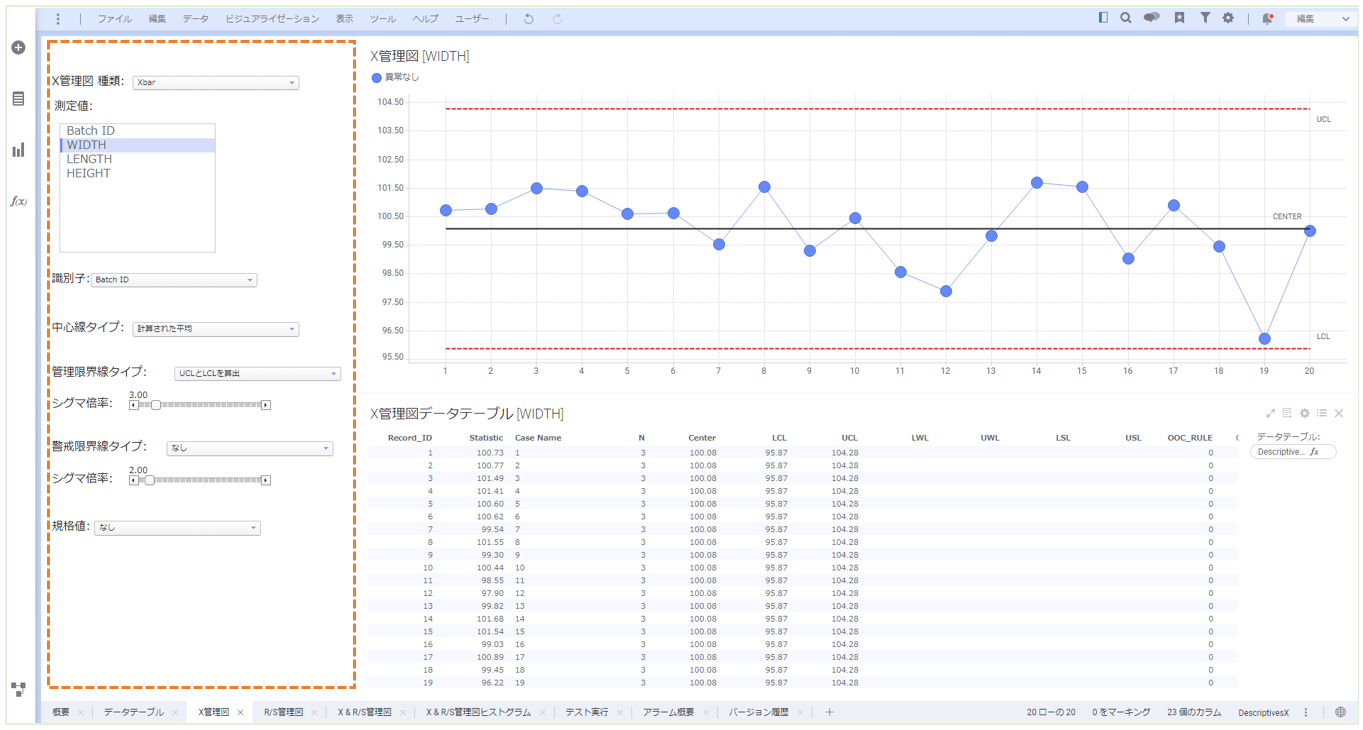Open the ユーザー menu

[x=472, y=19]
